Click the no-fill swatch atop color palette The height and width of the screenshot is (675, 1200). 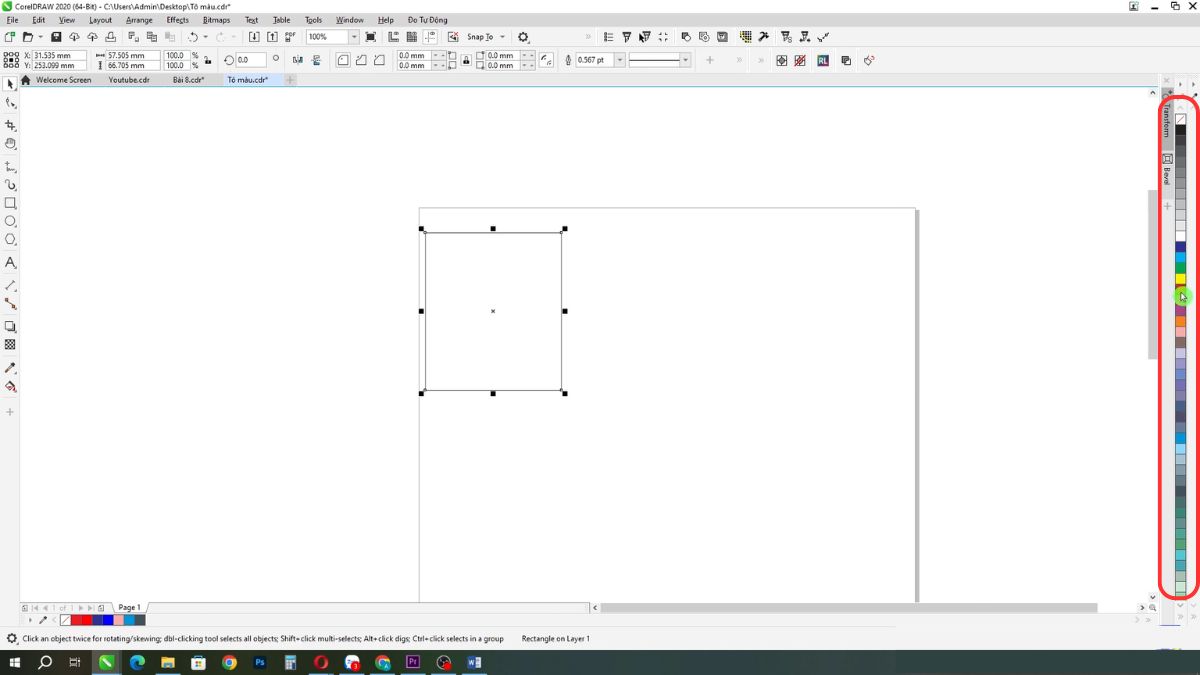[x=1180, y=119]
